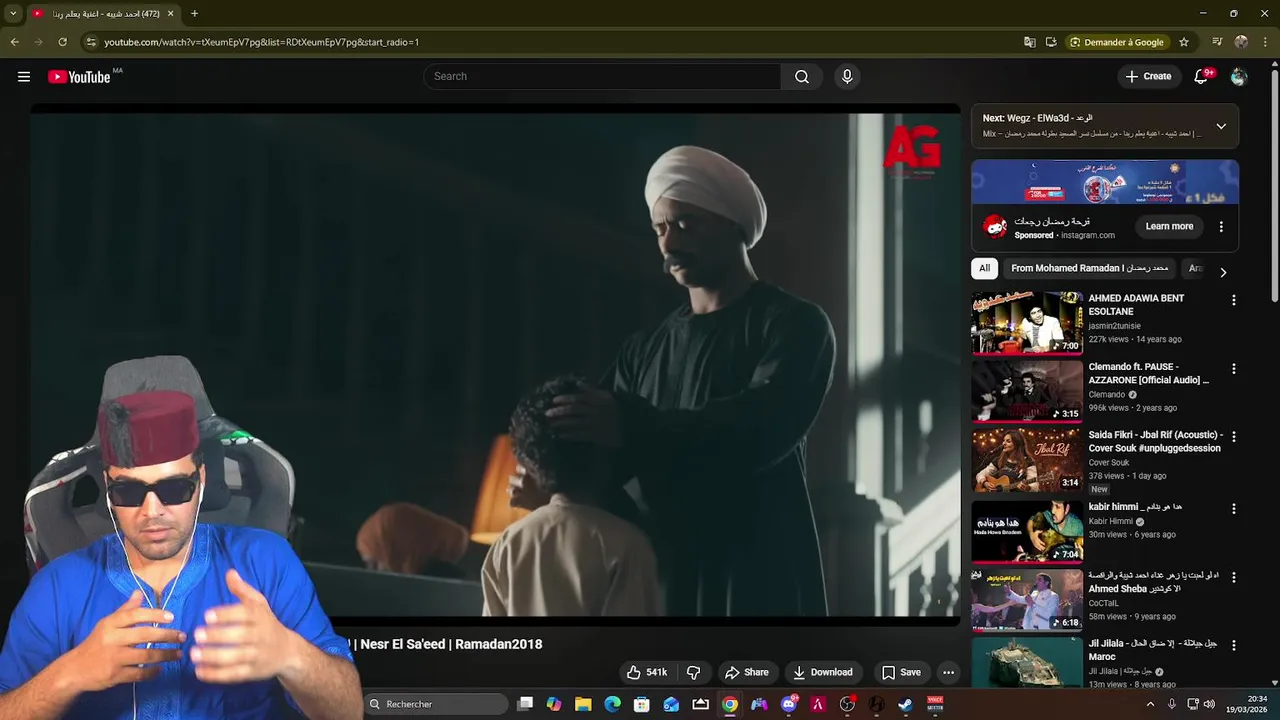Go back in the browser
This screenshot has width=1280, height=720.
tap(14, 42)
